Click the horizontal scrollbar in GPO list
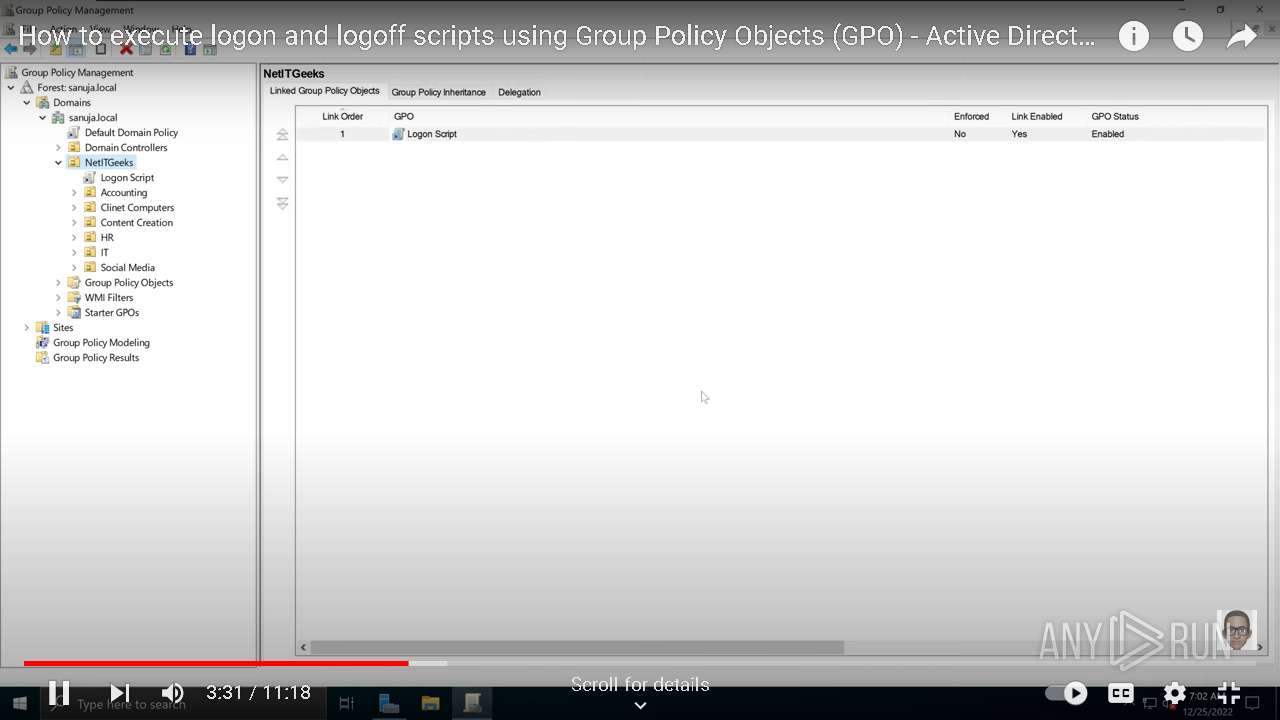1280x720 pixels. 577,647
